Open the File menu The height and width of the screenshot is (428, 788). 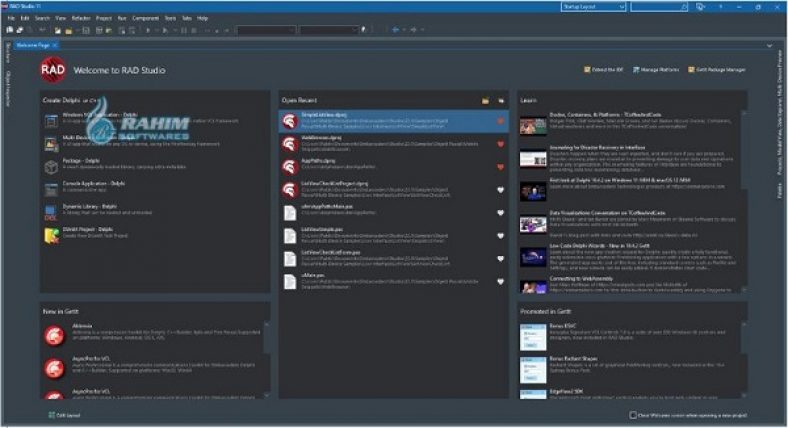[11, 19]
